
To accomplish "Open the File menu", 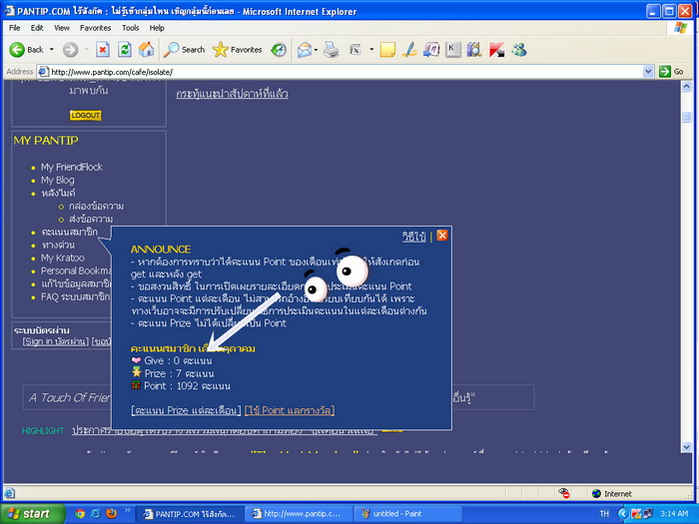I will (14, 28).
